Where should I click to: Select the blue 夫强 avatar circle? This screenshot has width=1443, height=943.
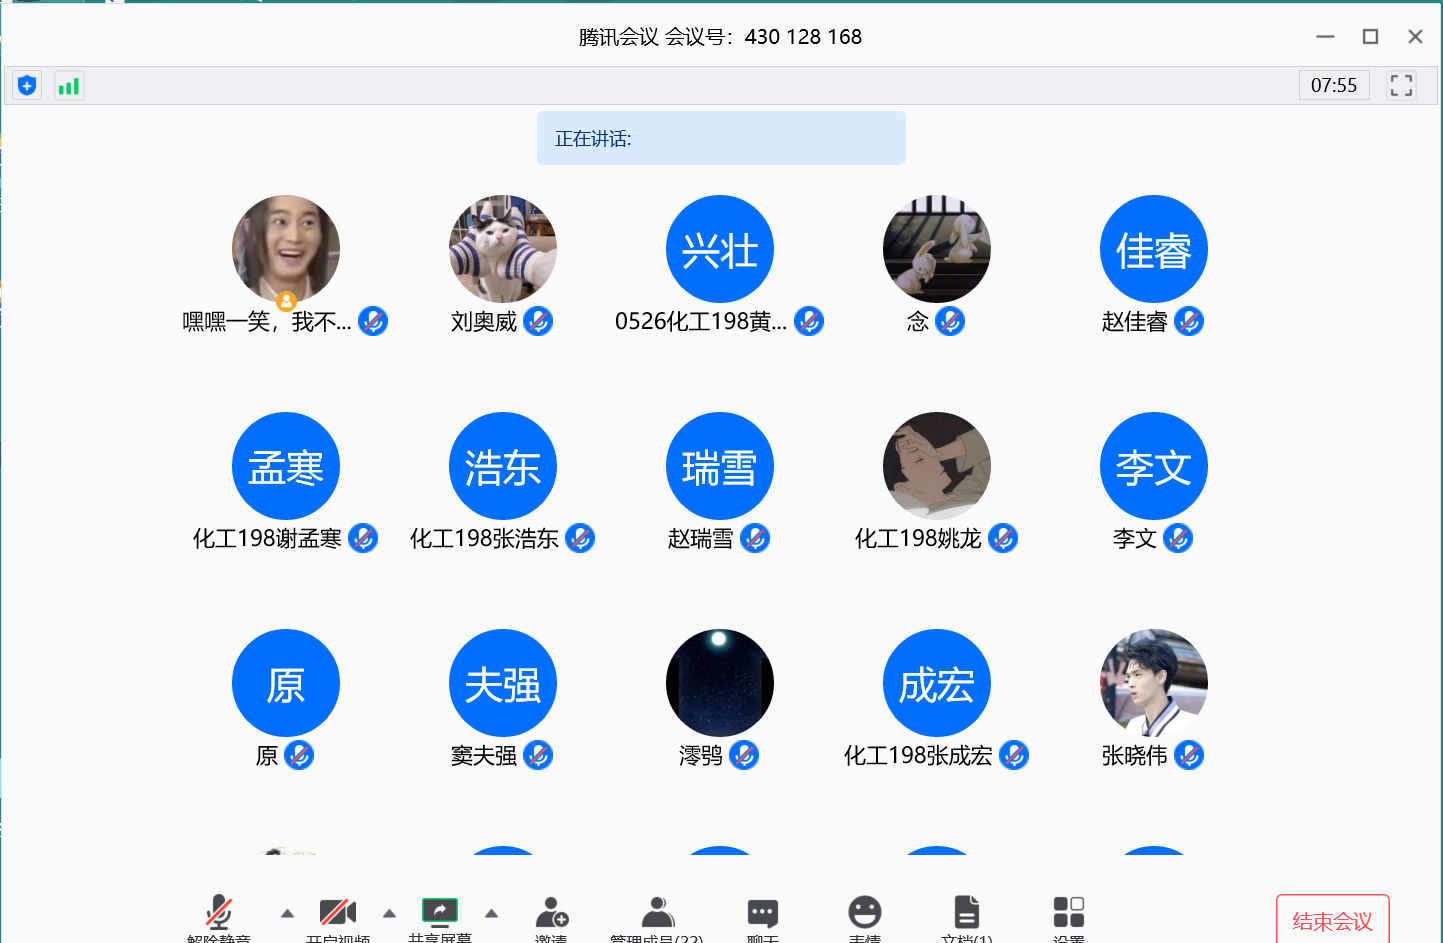coord(503,683)
